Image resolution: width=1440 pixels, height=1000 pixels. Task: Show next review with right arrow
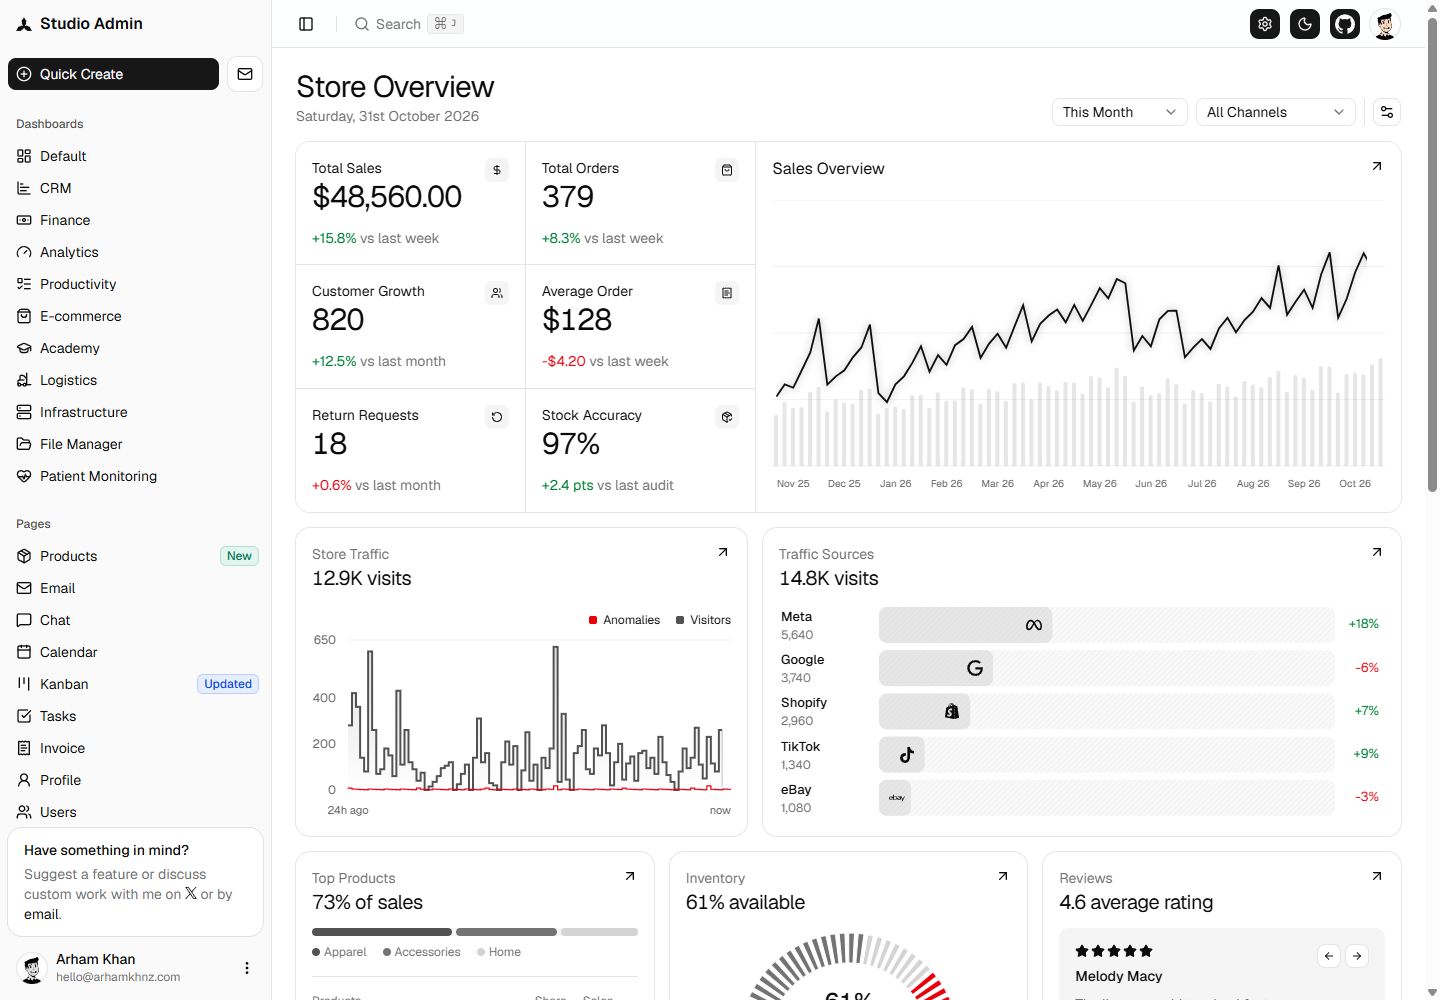pos(1357,956)
